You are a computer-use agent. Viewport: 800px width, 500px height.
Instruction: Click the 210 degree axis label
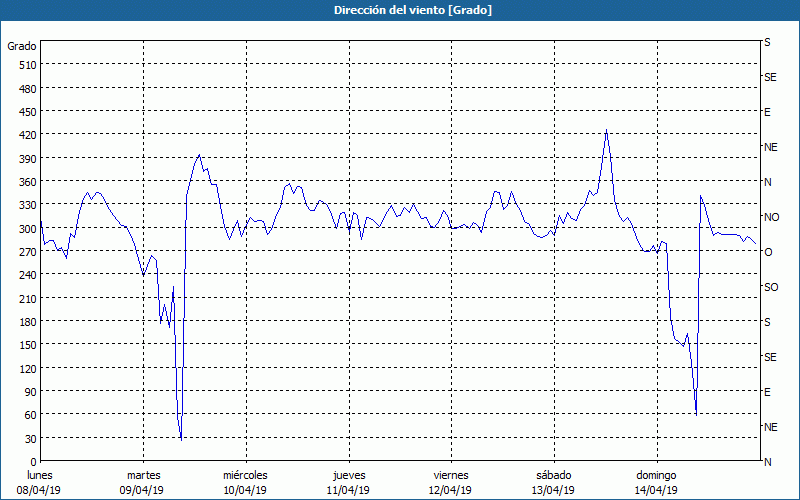(28, 298)
